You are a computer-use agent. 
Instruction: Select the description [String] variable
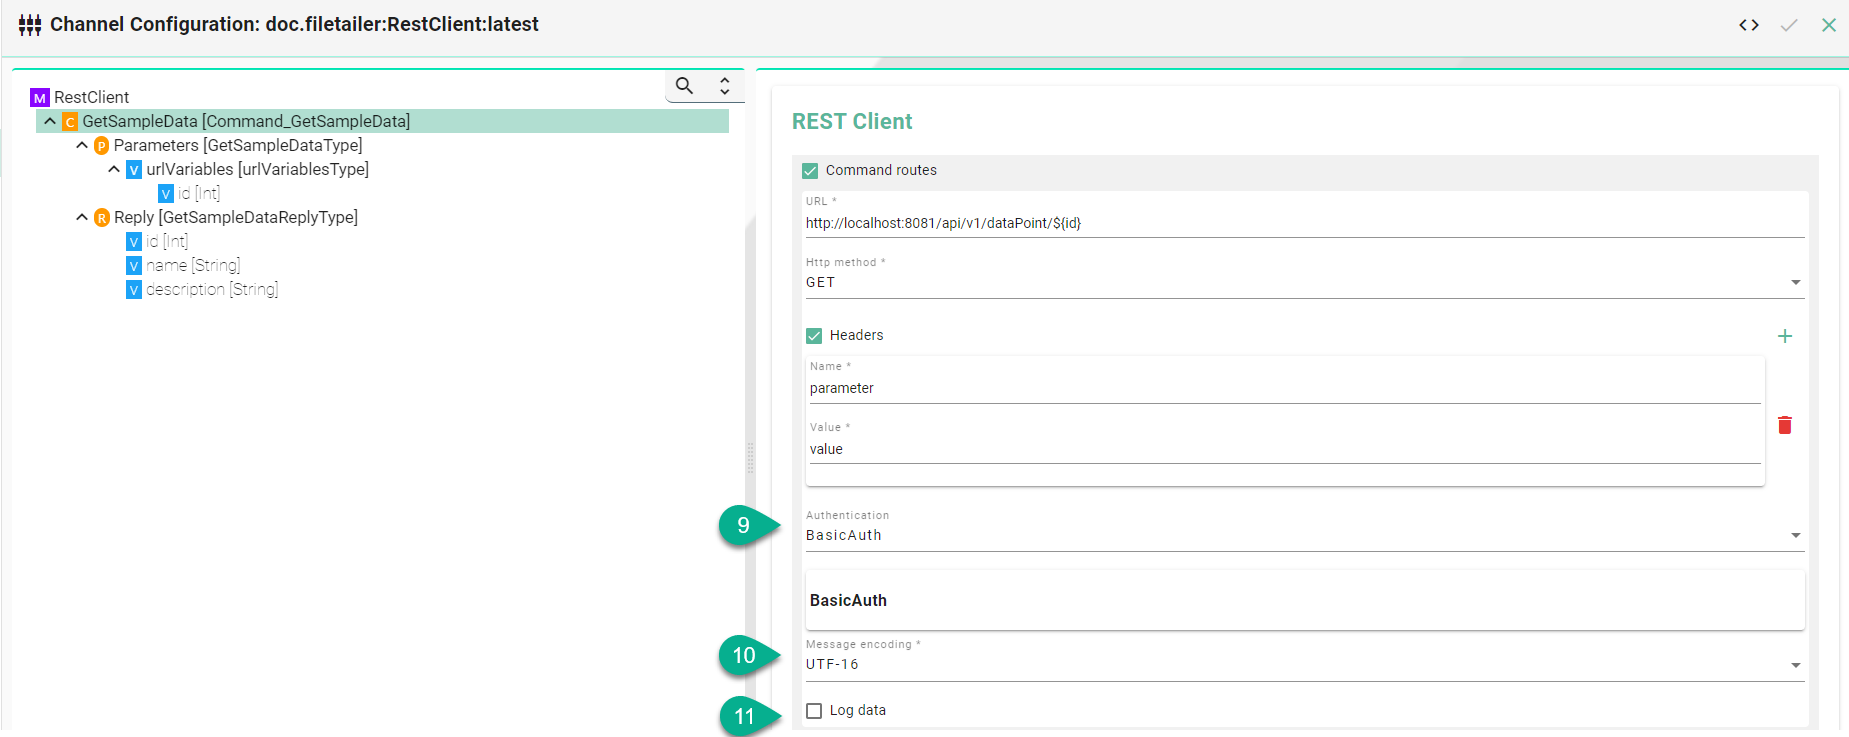(x=211, y=289)
